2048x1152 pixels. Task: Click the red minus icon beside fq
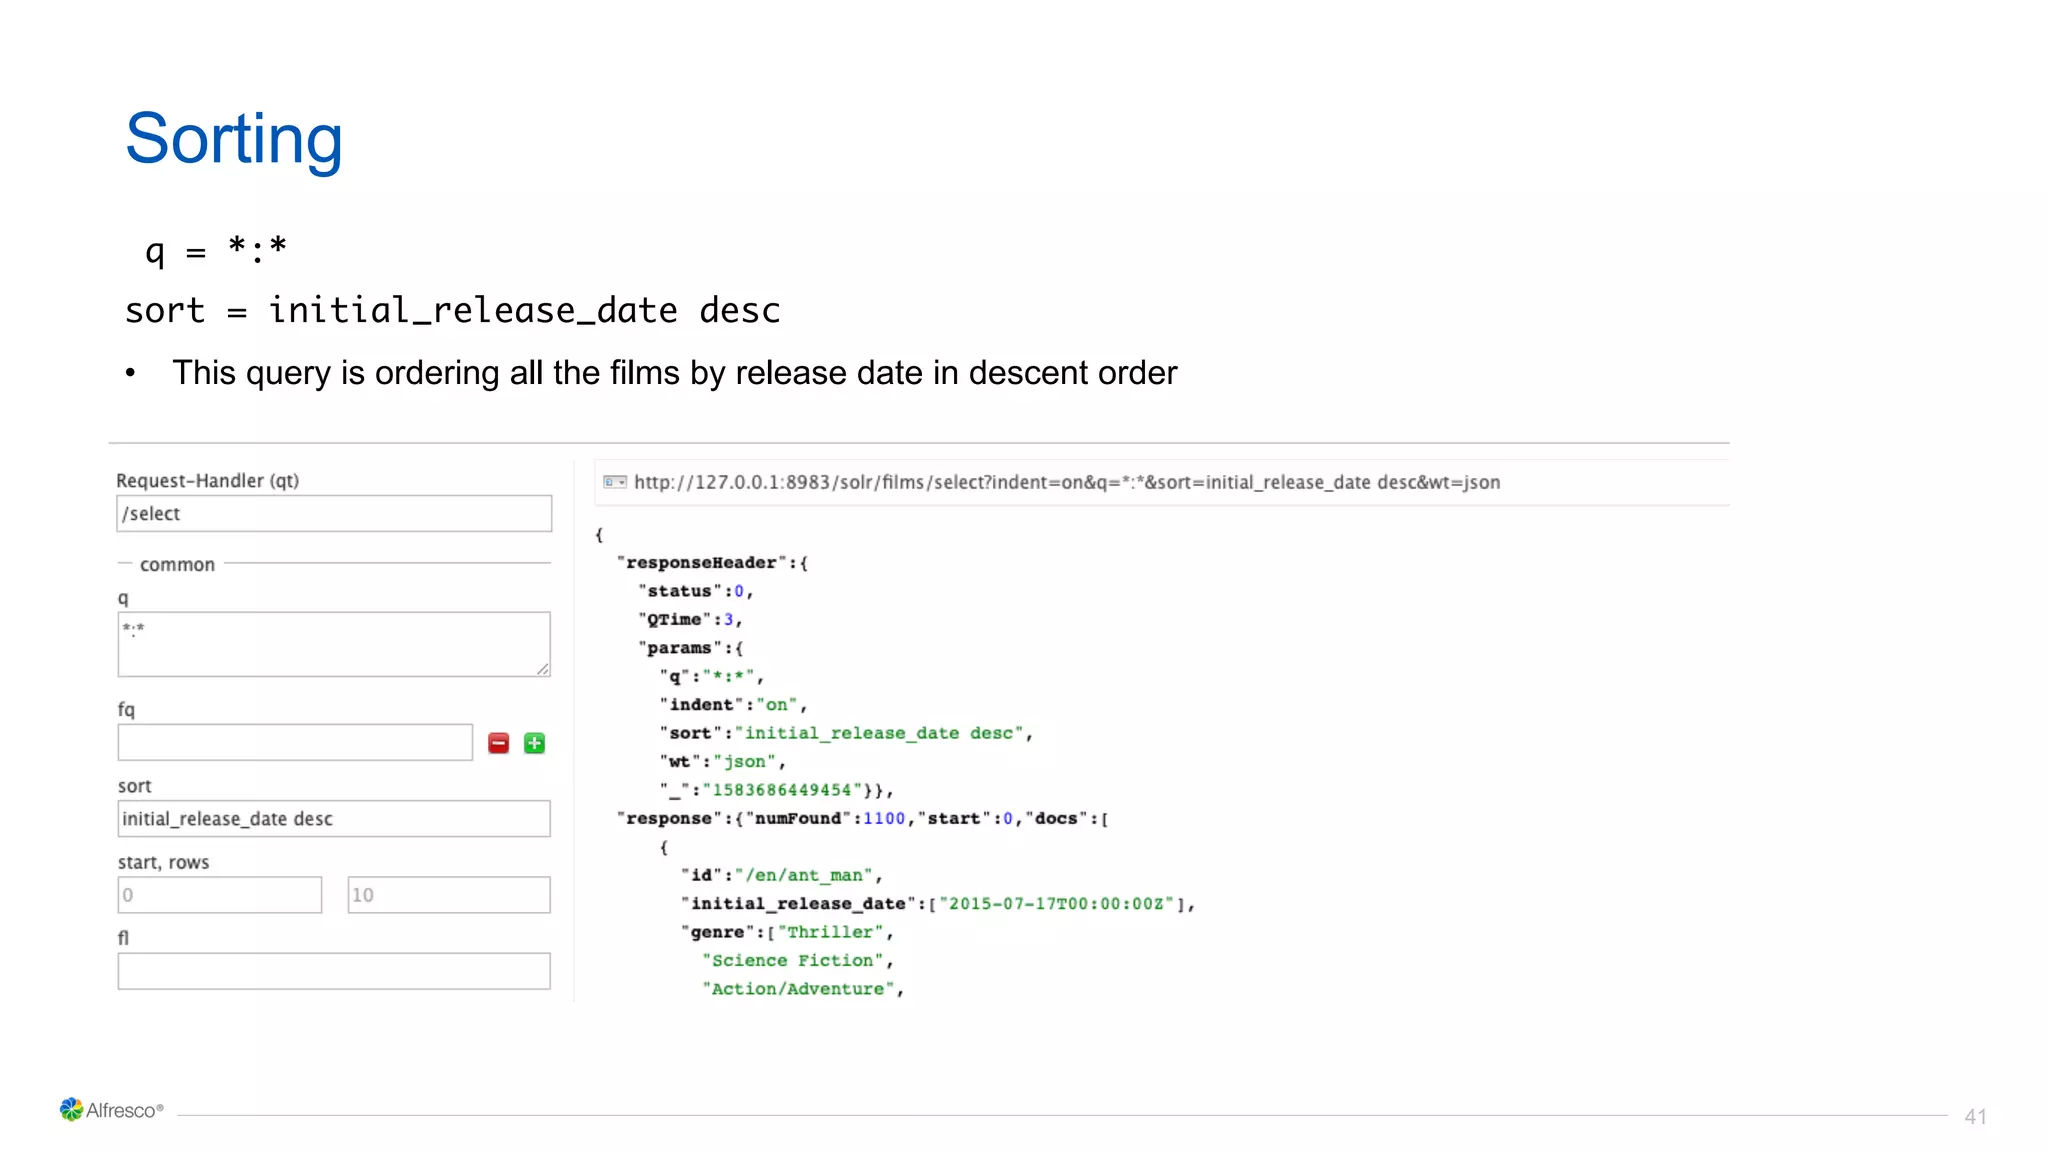tap(498, 743)
